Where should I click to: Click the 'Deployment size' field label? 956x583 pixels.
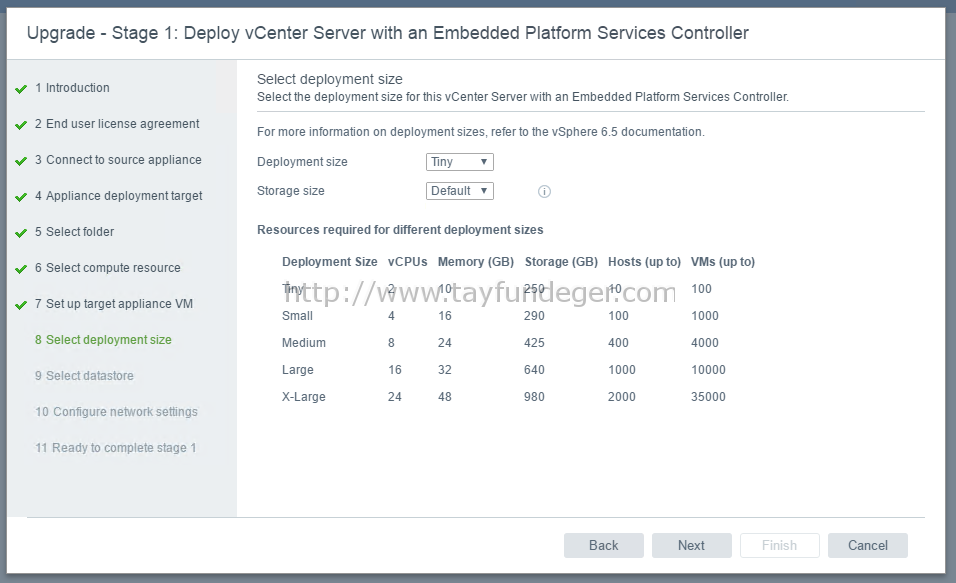[302, 162]
